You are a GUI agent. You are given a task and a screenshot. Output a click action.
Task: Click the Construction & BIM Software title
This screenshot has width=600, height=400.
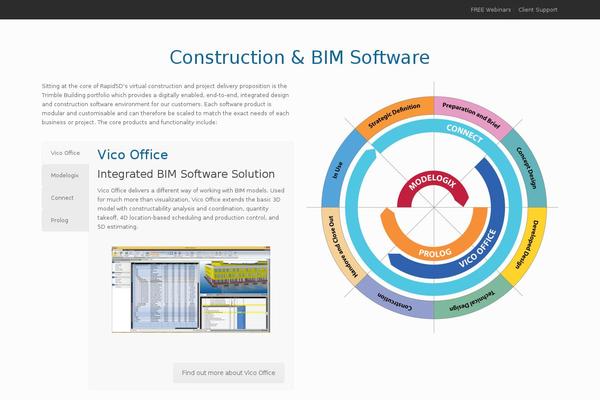coord(300,57)
